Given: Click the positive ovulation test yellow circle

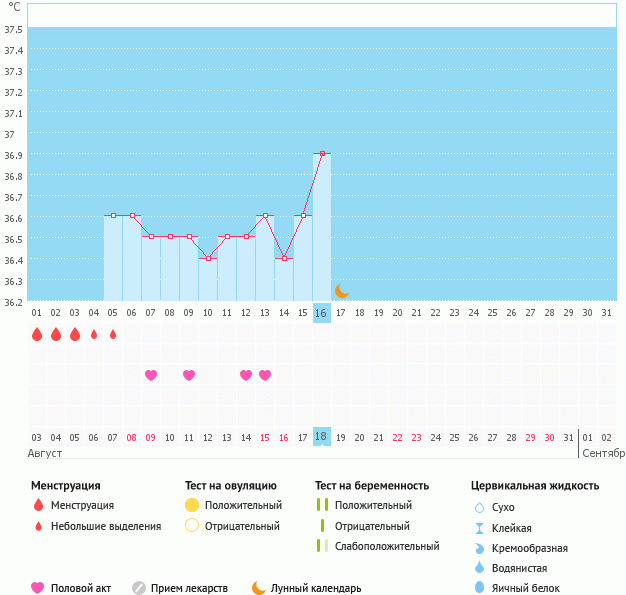Looking at the screenshot, I should [x=192, y=505].
